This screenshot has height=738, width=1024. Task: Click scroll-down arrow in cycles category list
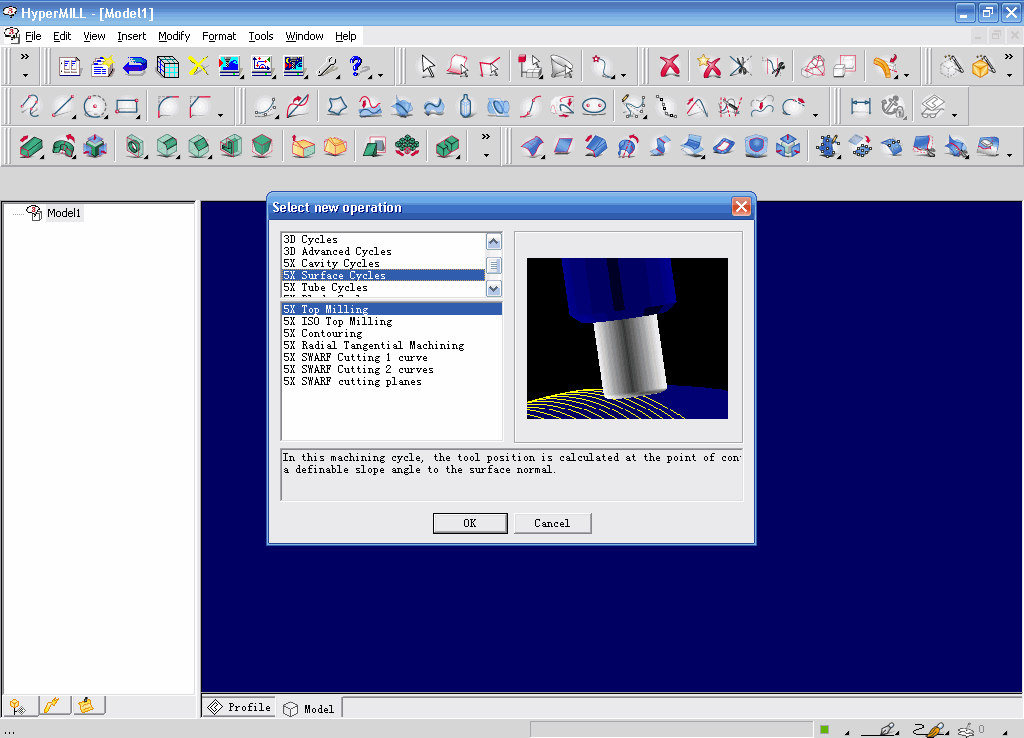494,288
